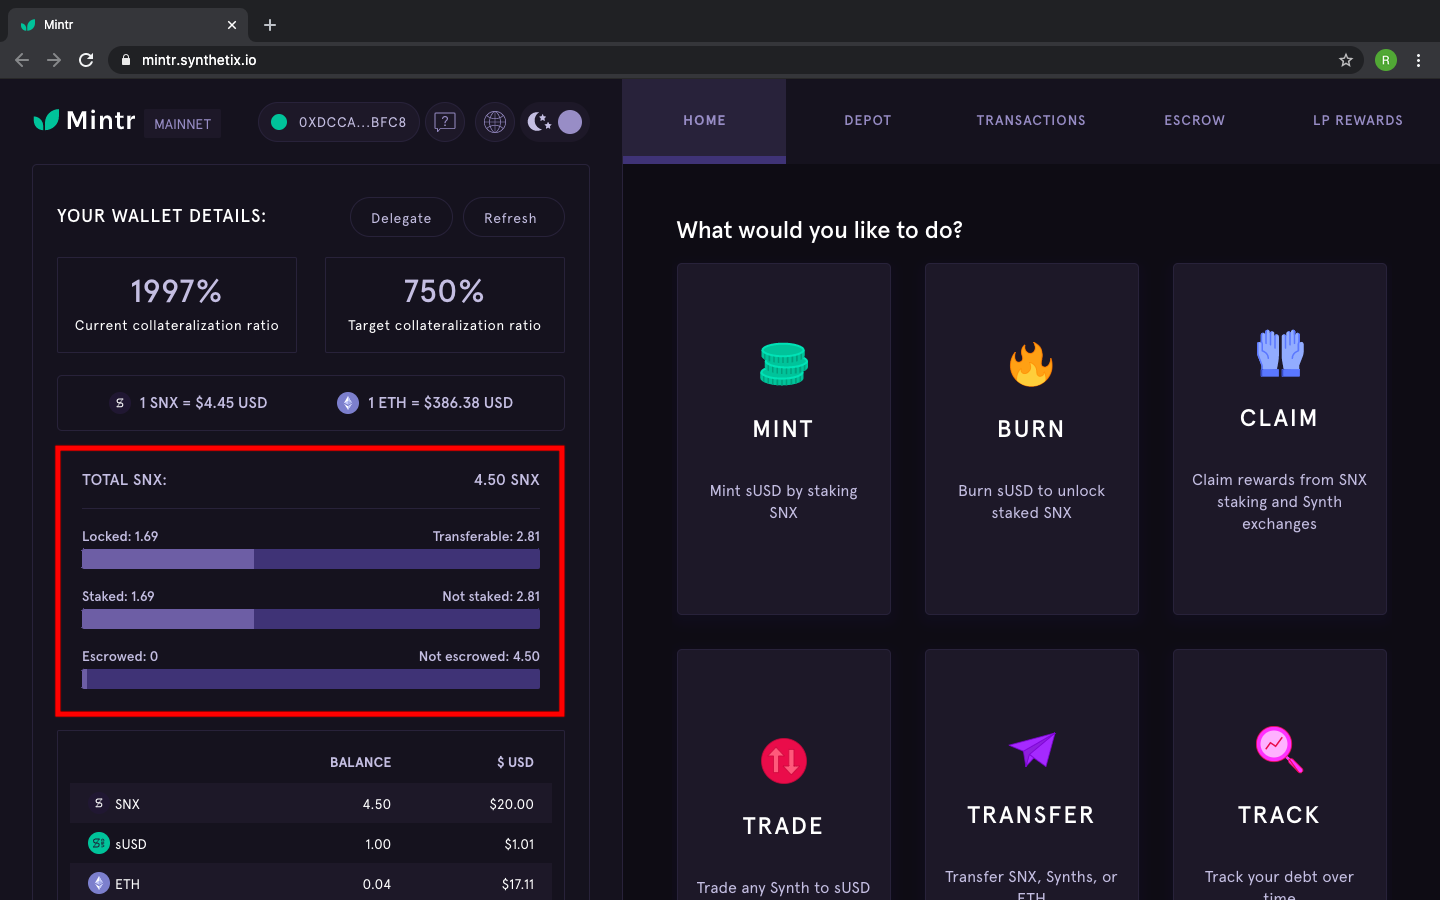Viewport: 1440px width, 900px height.
Task: Open the ESCROW tab
Action: pos(1194,121)
